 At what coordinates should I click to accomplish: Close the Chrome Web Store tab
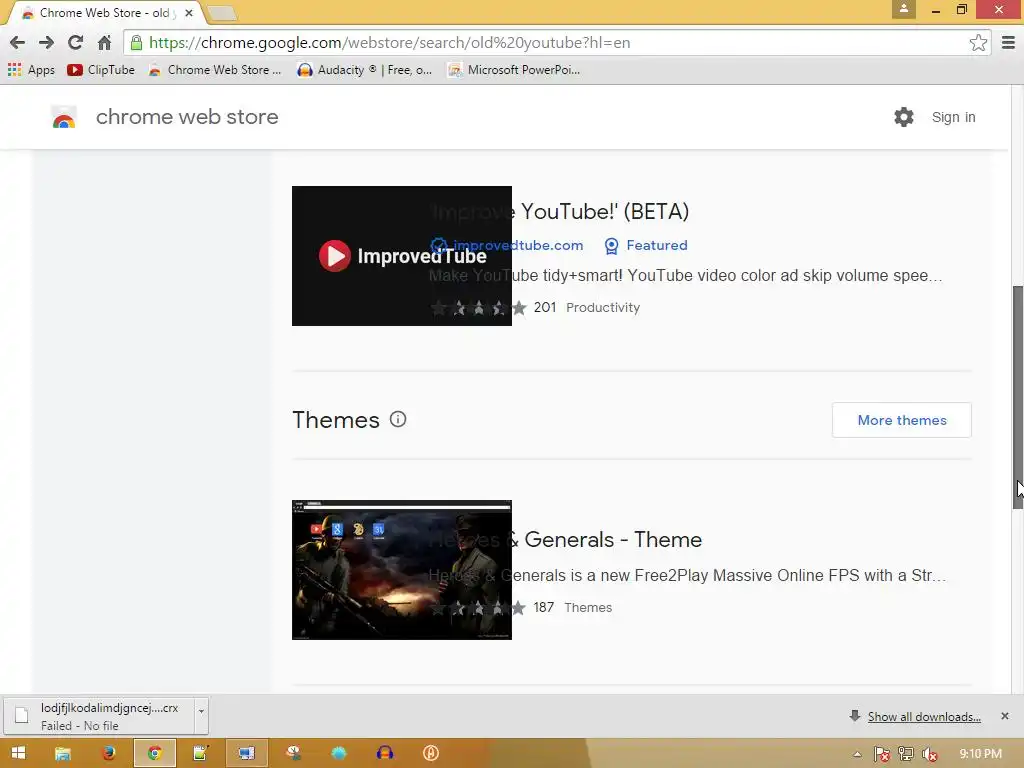189,12
